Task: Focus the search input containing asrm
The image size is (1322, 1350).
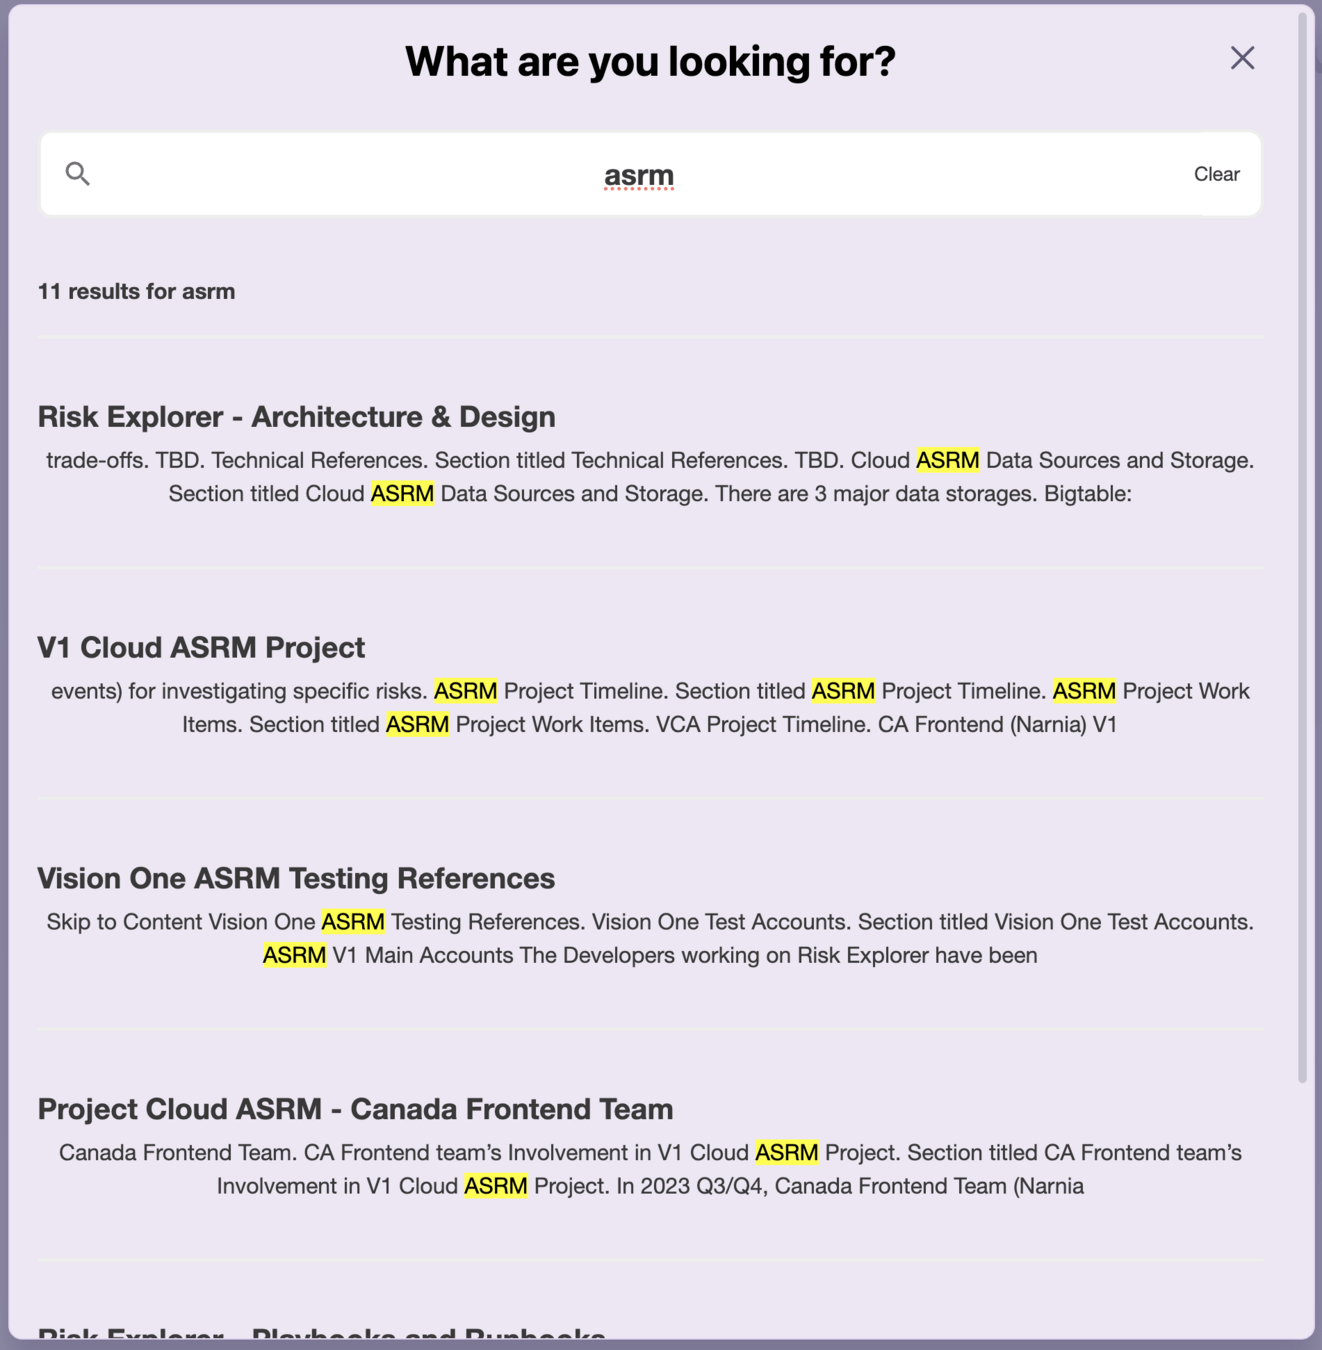Action: 650,174
